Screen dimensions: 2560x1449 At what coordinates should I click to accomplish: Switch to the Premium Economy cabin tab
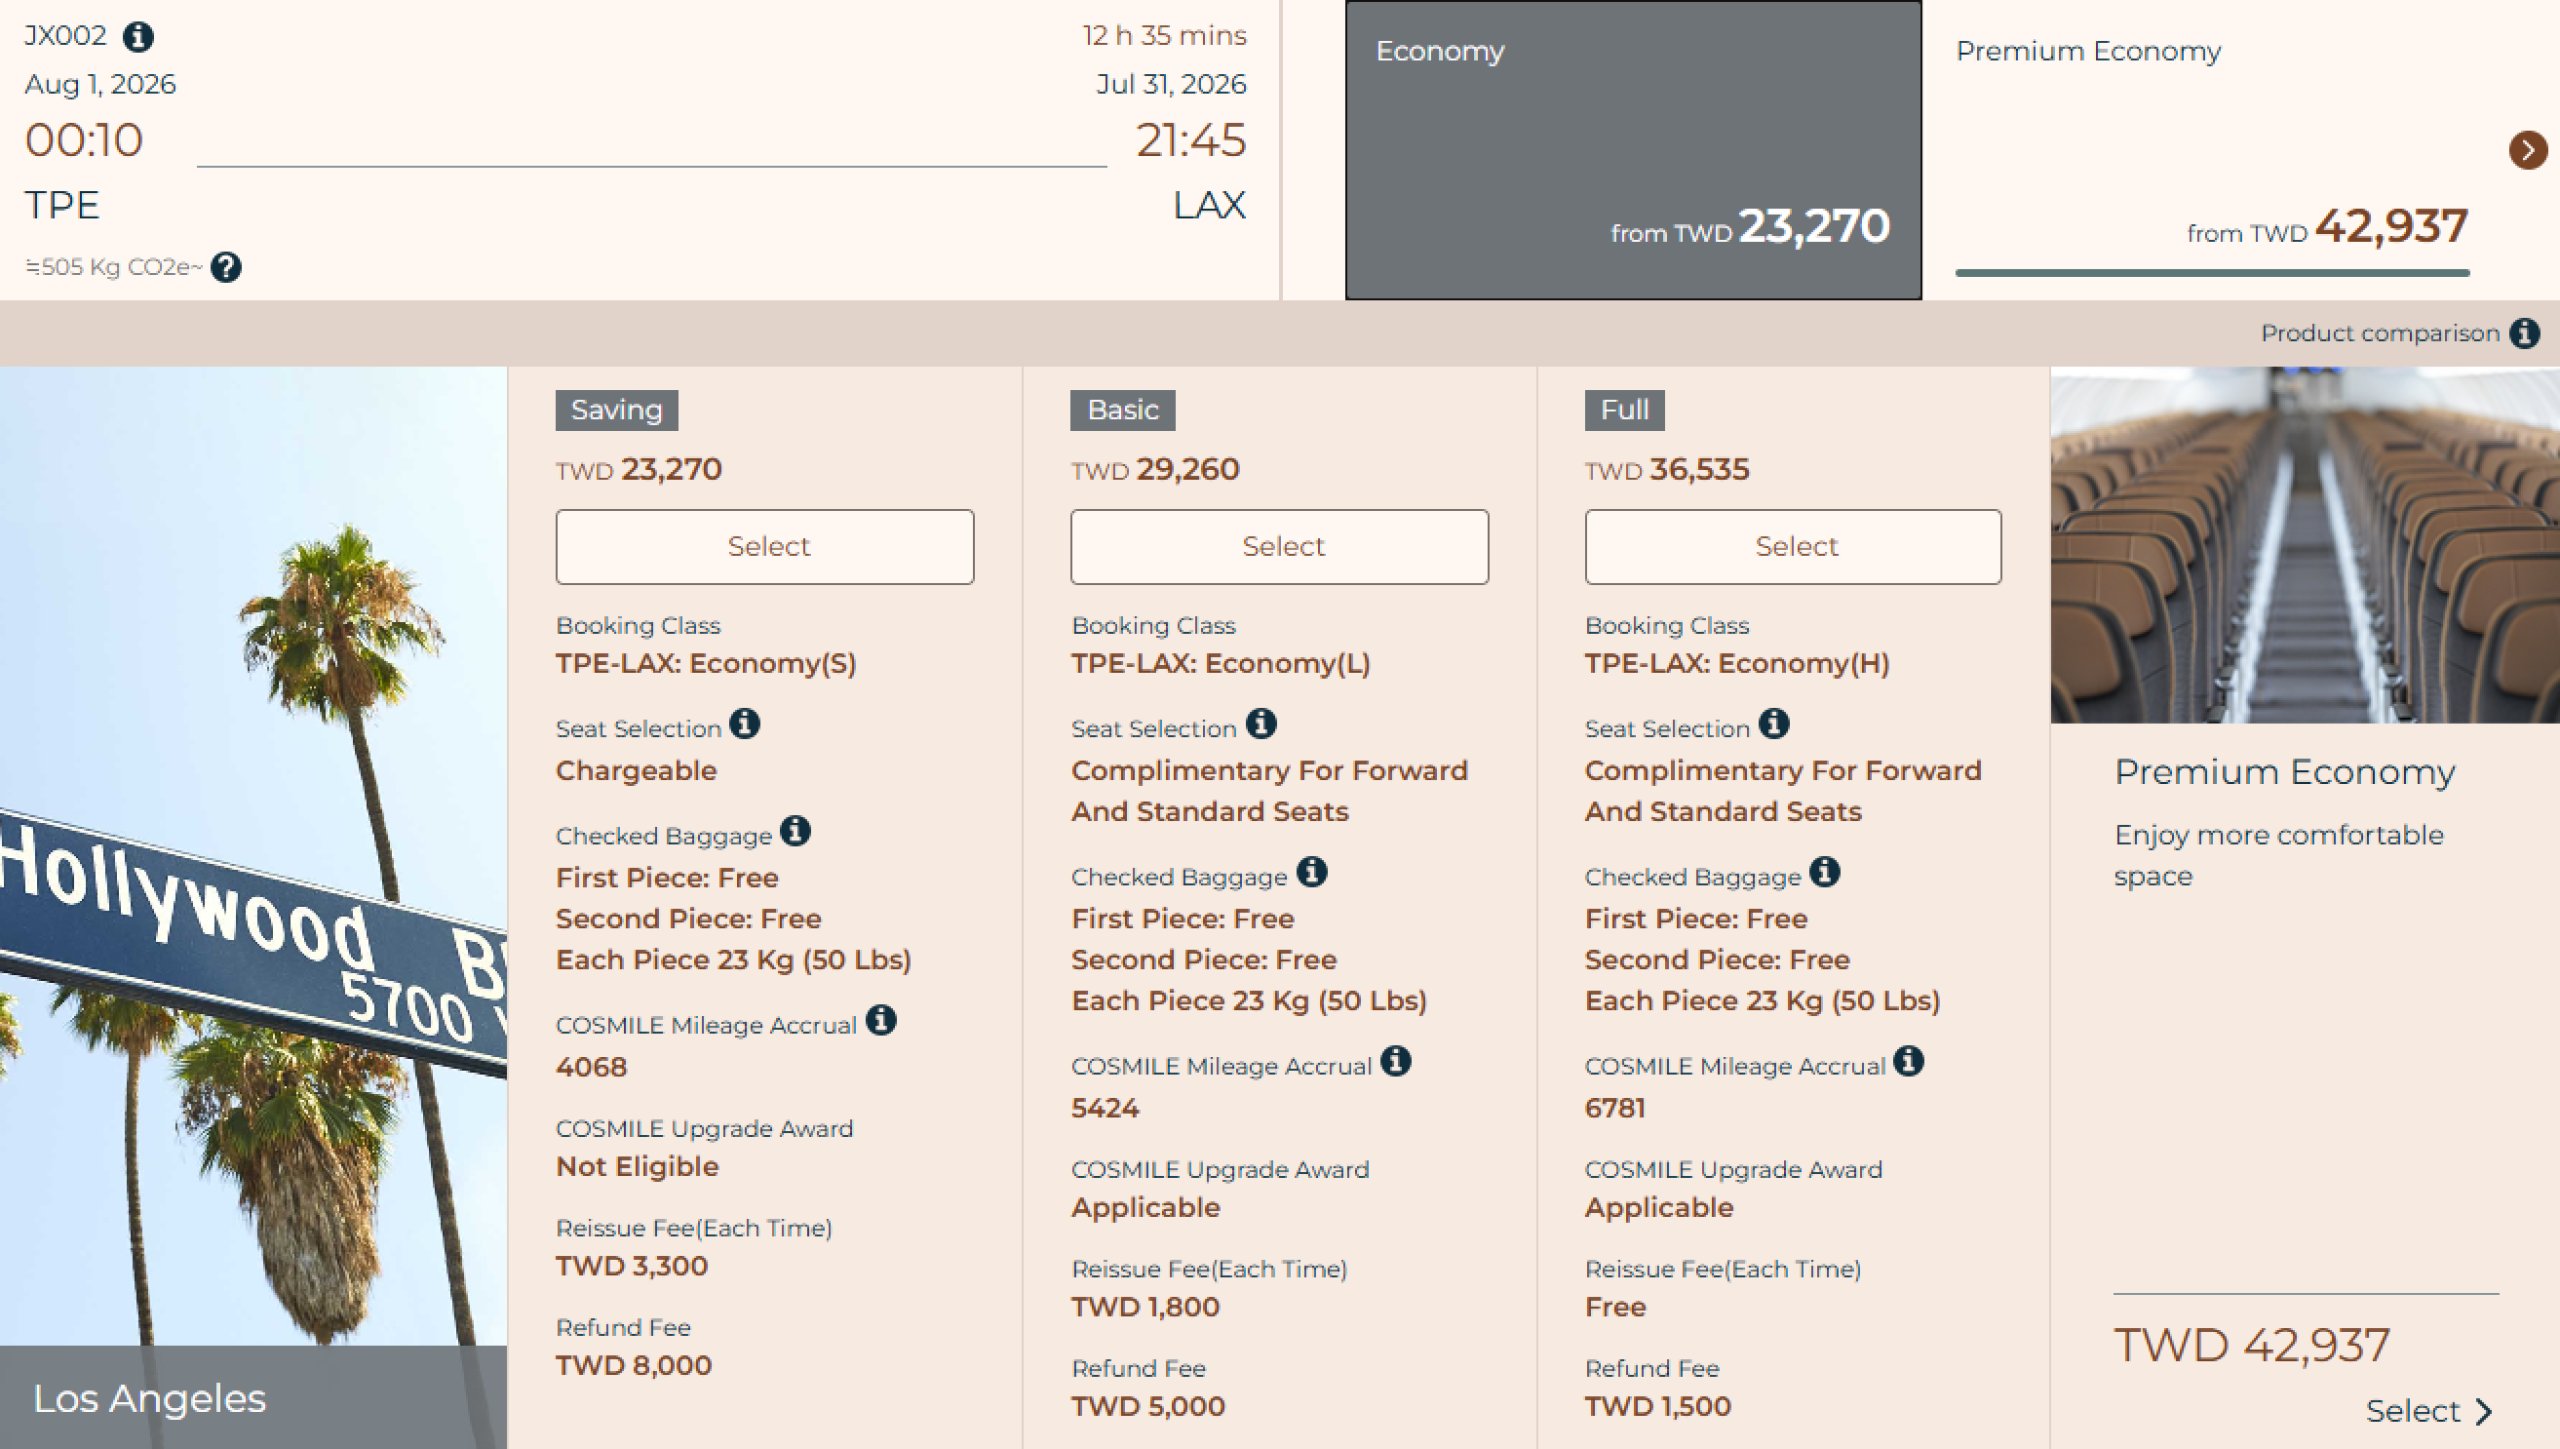tap(2210, 150)
